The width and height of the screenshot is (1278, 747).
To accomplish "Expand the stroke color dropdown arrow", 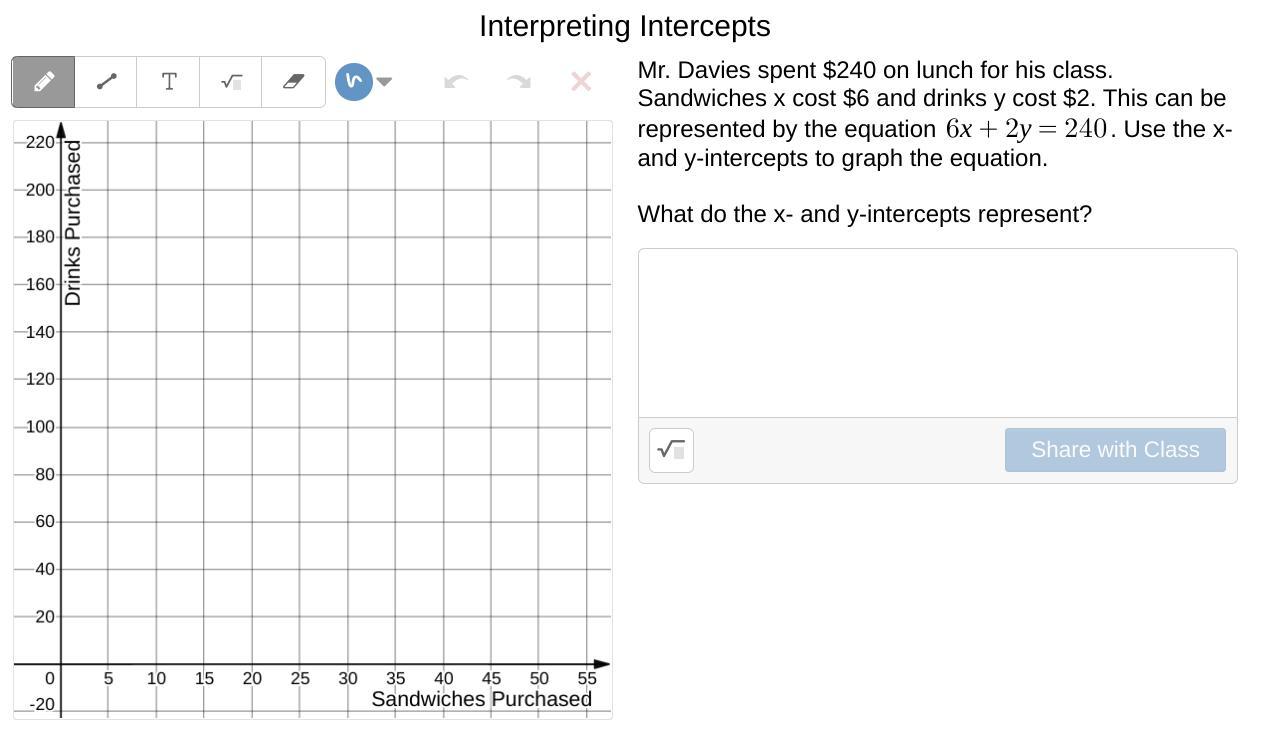I will click(x=384, y=82).
